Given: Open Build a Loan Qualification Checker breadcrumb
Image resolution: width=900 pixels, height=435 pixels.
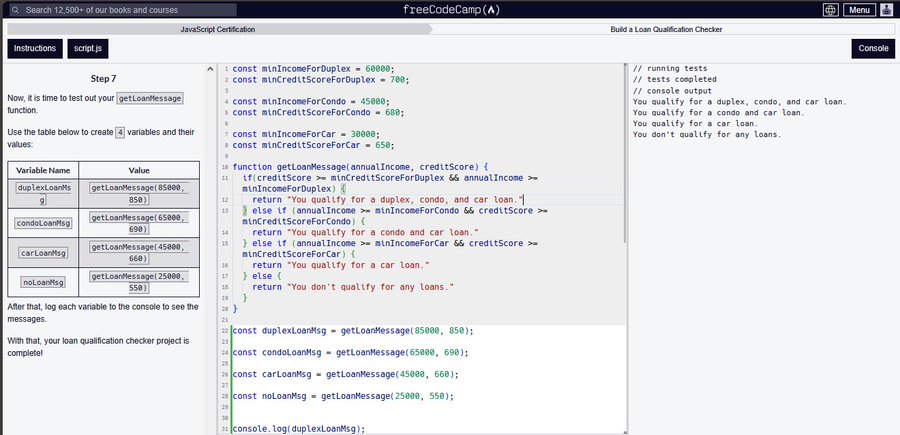Looking at the screenshot, I should 666,29.
